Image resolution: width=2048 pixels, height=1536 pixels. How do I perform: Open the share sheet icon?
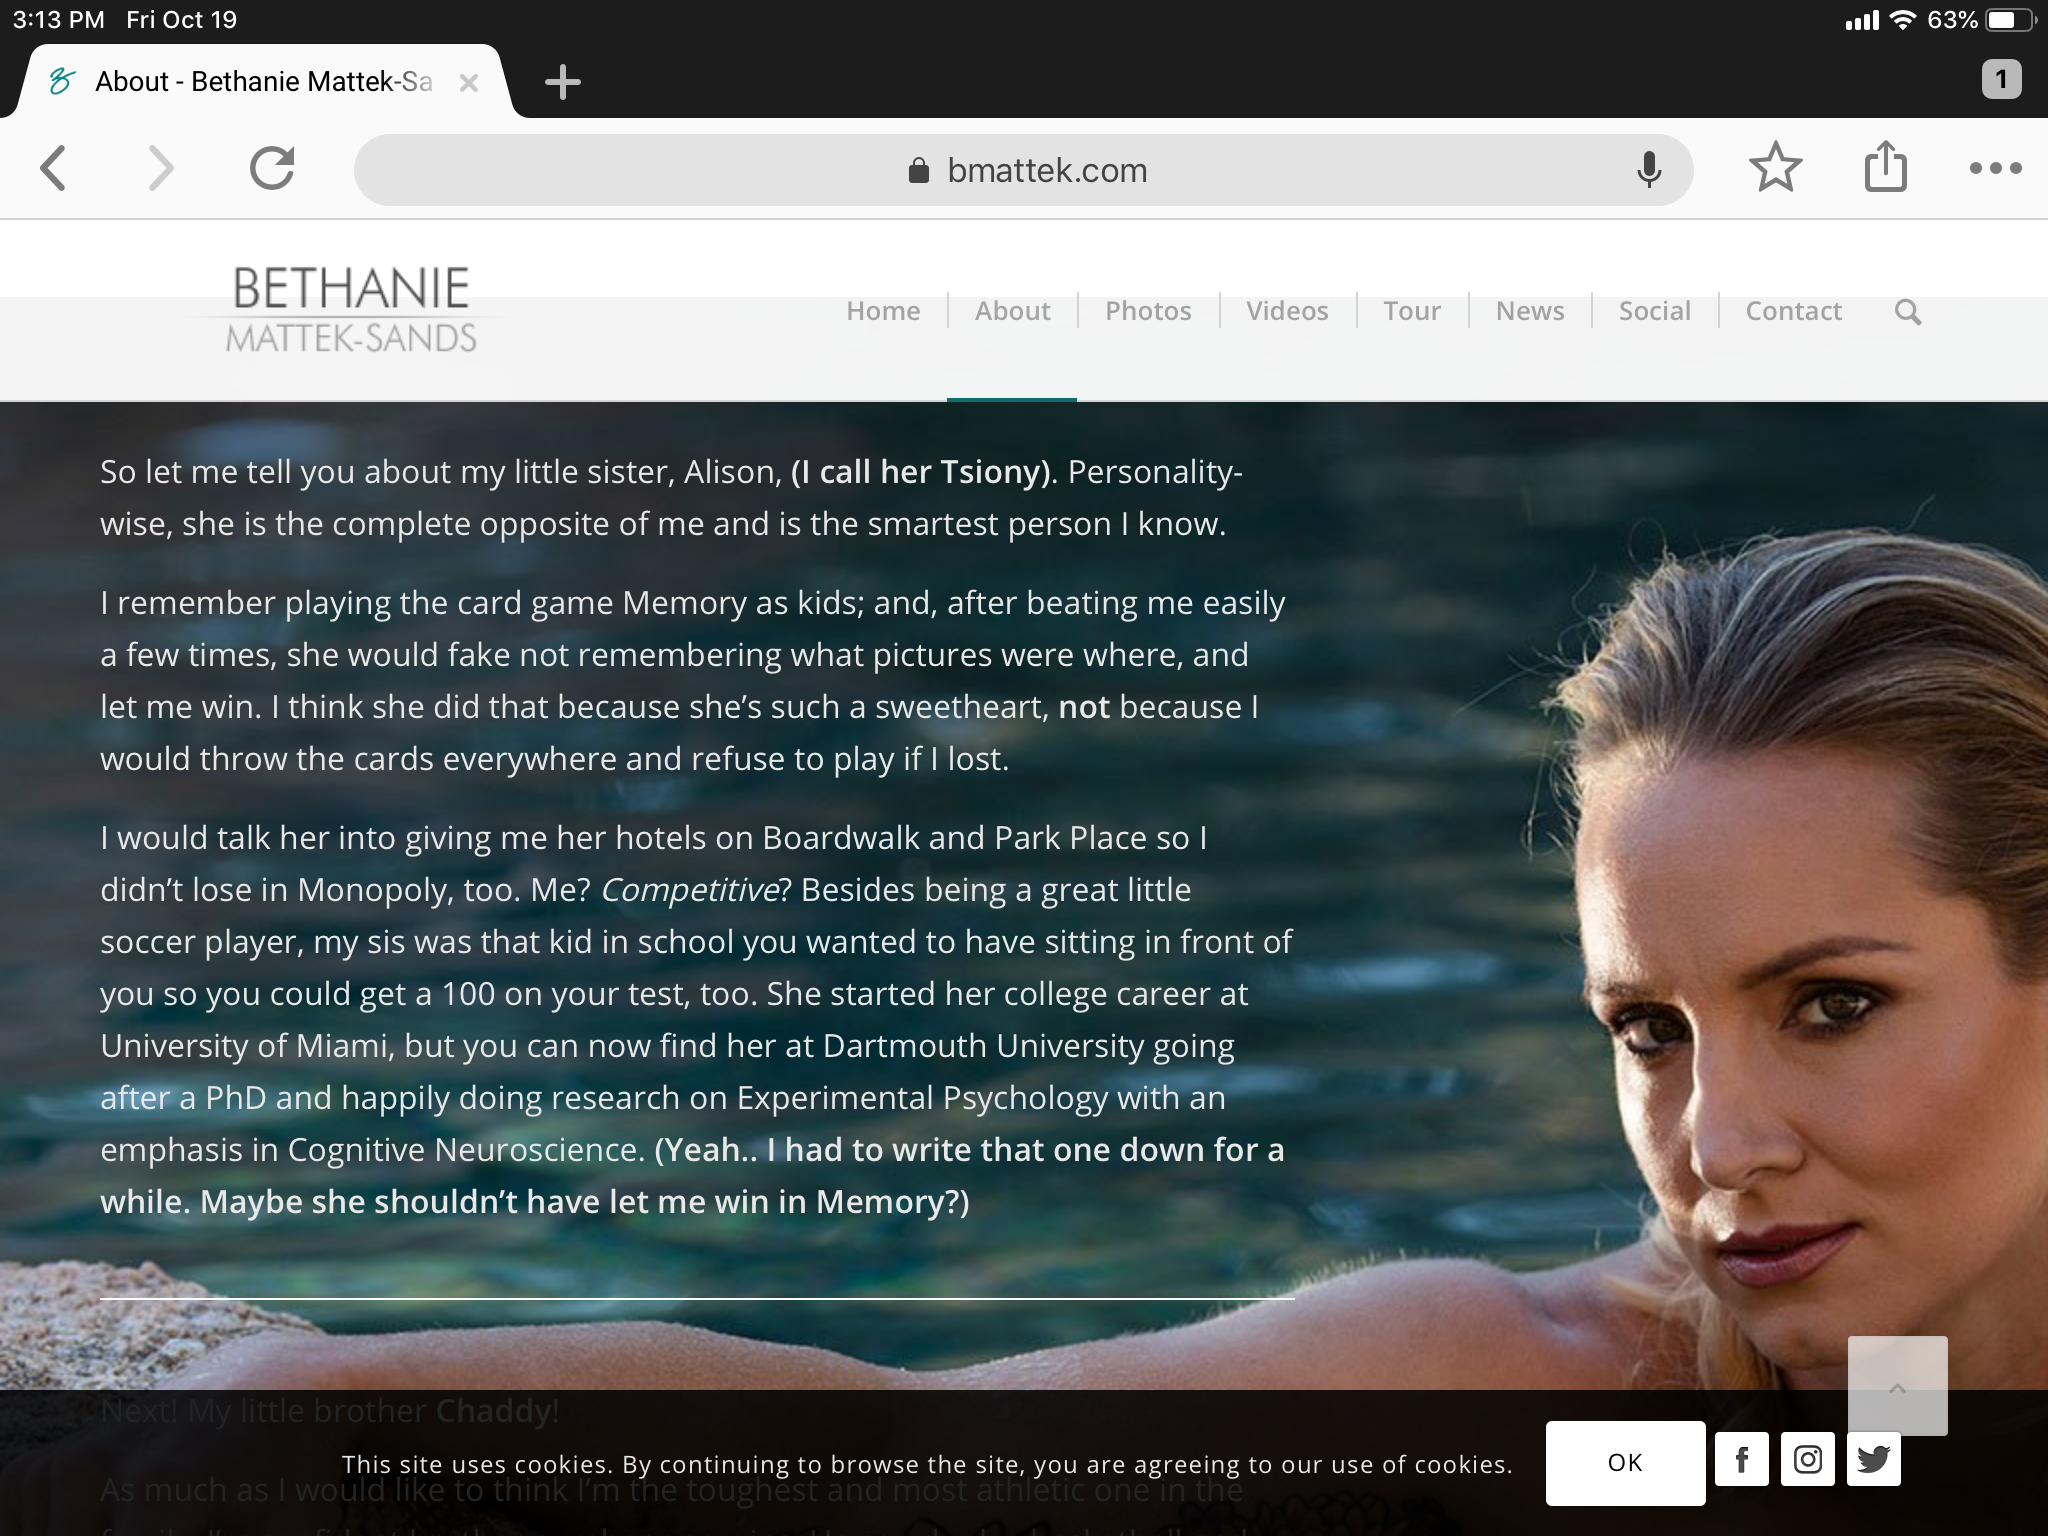(1886, 166)
